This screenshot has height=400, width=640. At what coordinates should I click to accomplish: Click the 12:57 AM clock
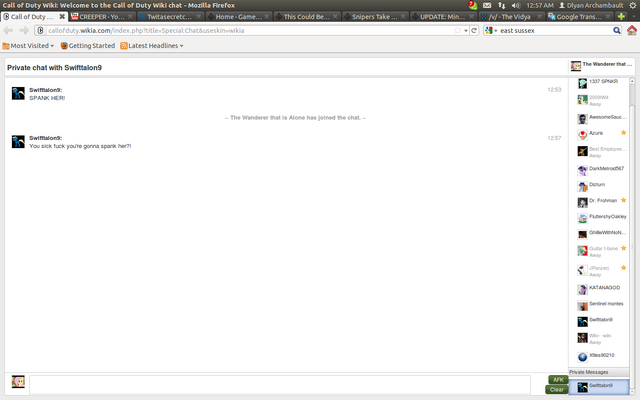coord(540,5)
